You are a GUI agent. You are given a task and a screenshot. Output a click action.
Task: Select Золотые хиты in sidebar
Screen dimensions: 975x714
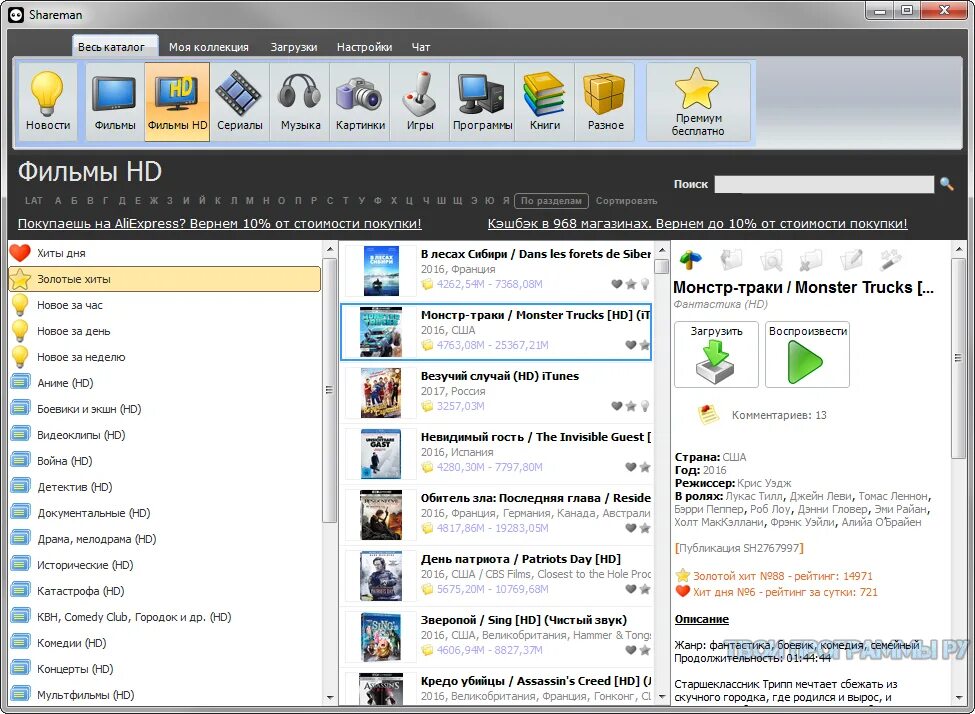coord(164,279)
